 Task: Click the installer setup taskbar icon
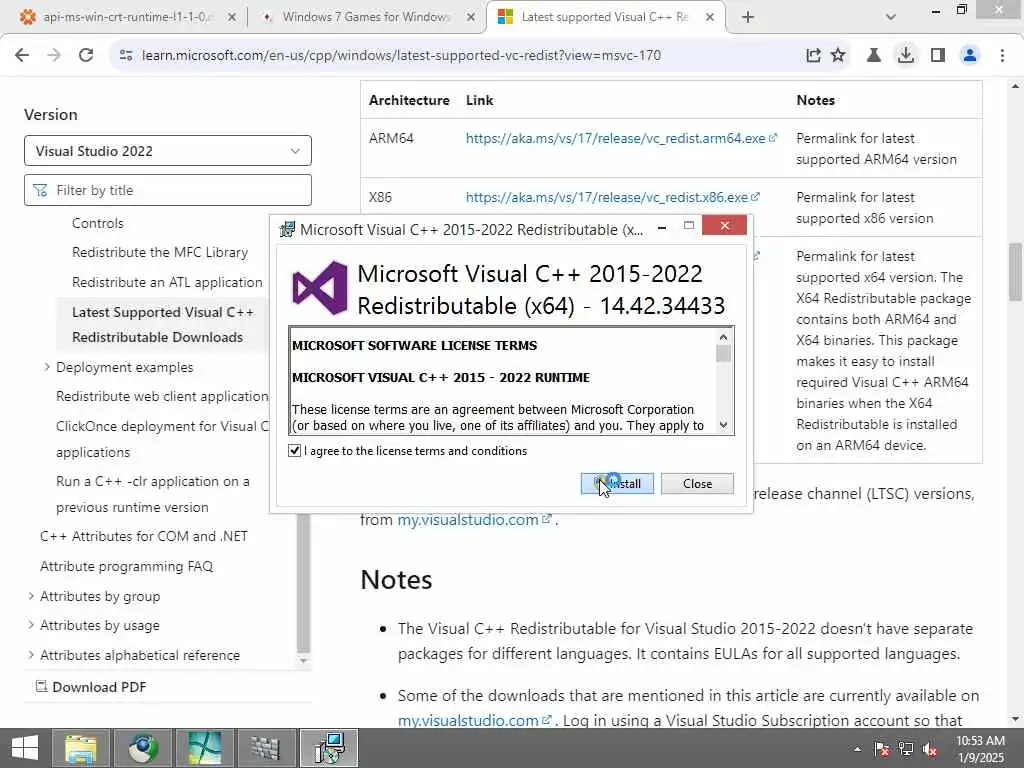coord(328,748)
